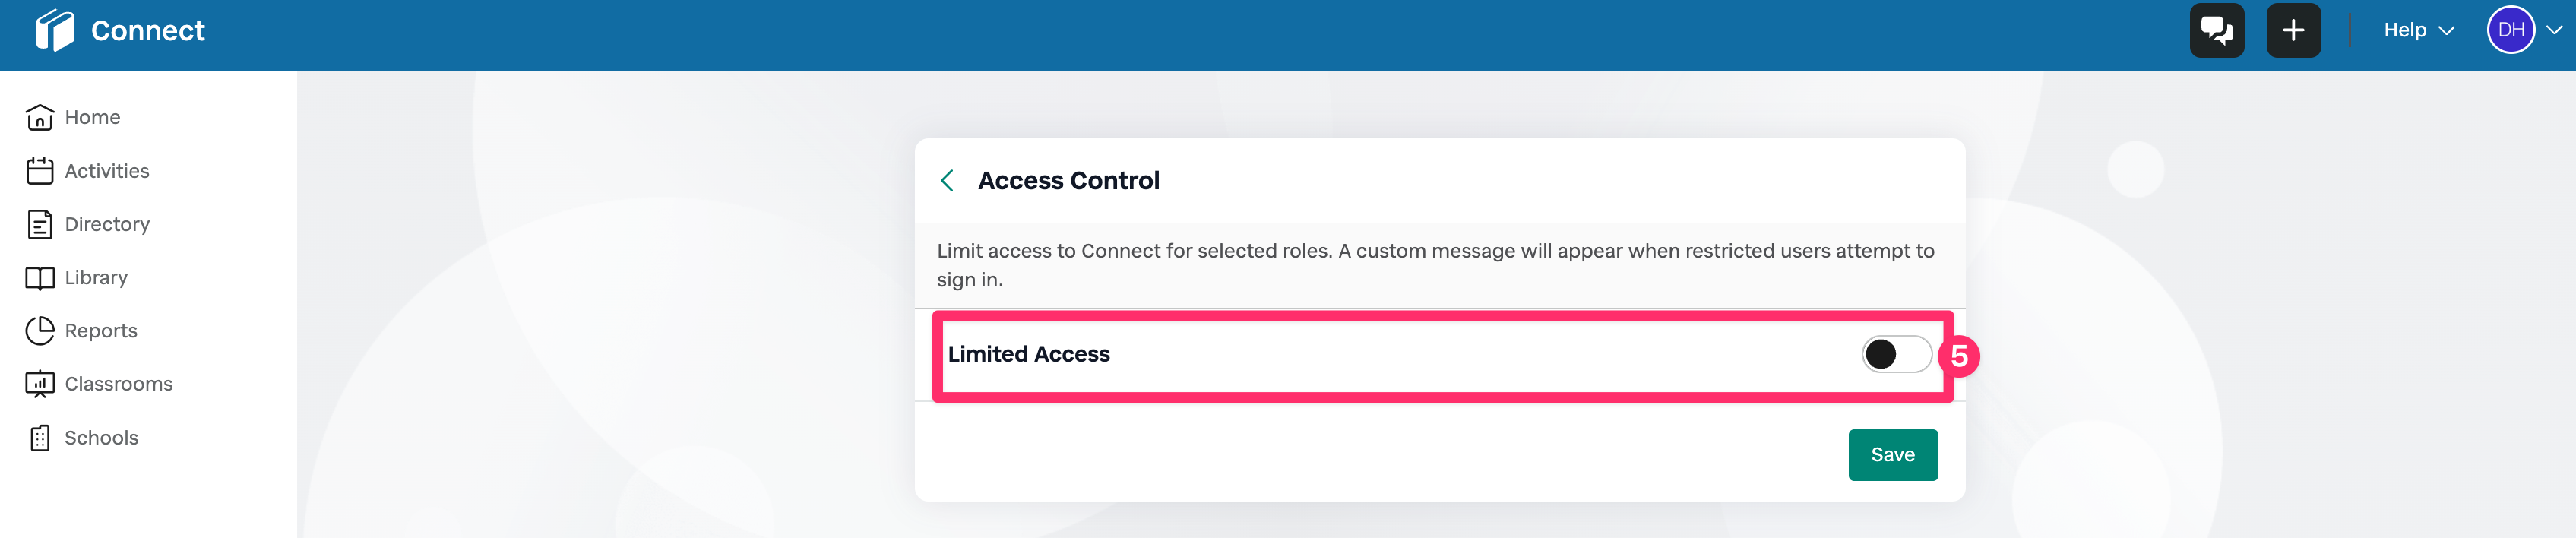The width and height of the screenshot is (2576, 538).
Task: Click the Reports pie chart icon
Action: pos(40,331)
